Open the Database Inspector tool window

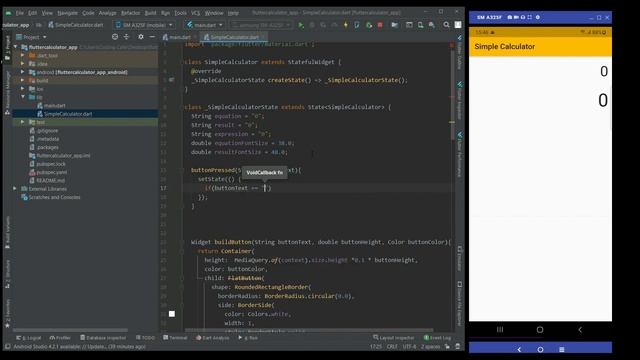click(x=103, y=338)
